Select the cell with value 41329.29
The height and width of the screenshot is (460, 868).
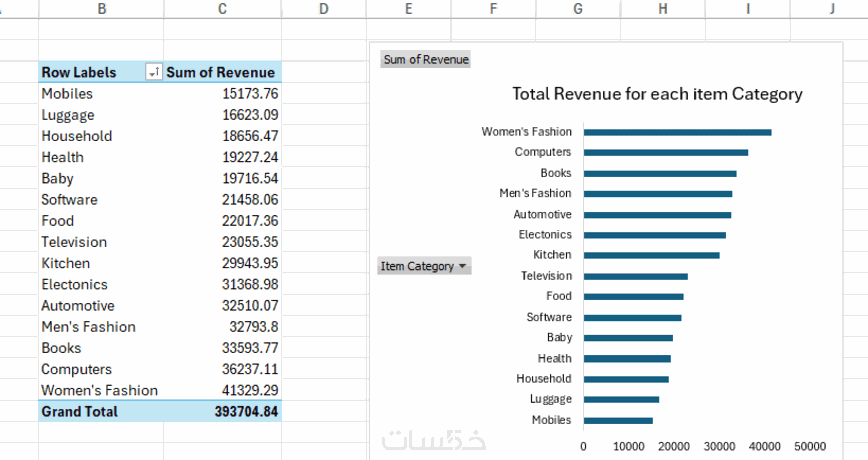tap(223, 390)
